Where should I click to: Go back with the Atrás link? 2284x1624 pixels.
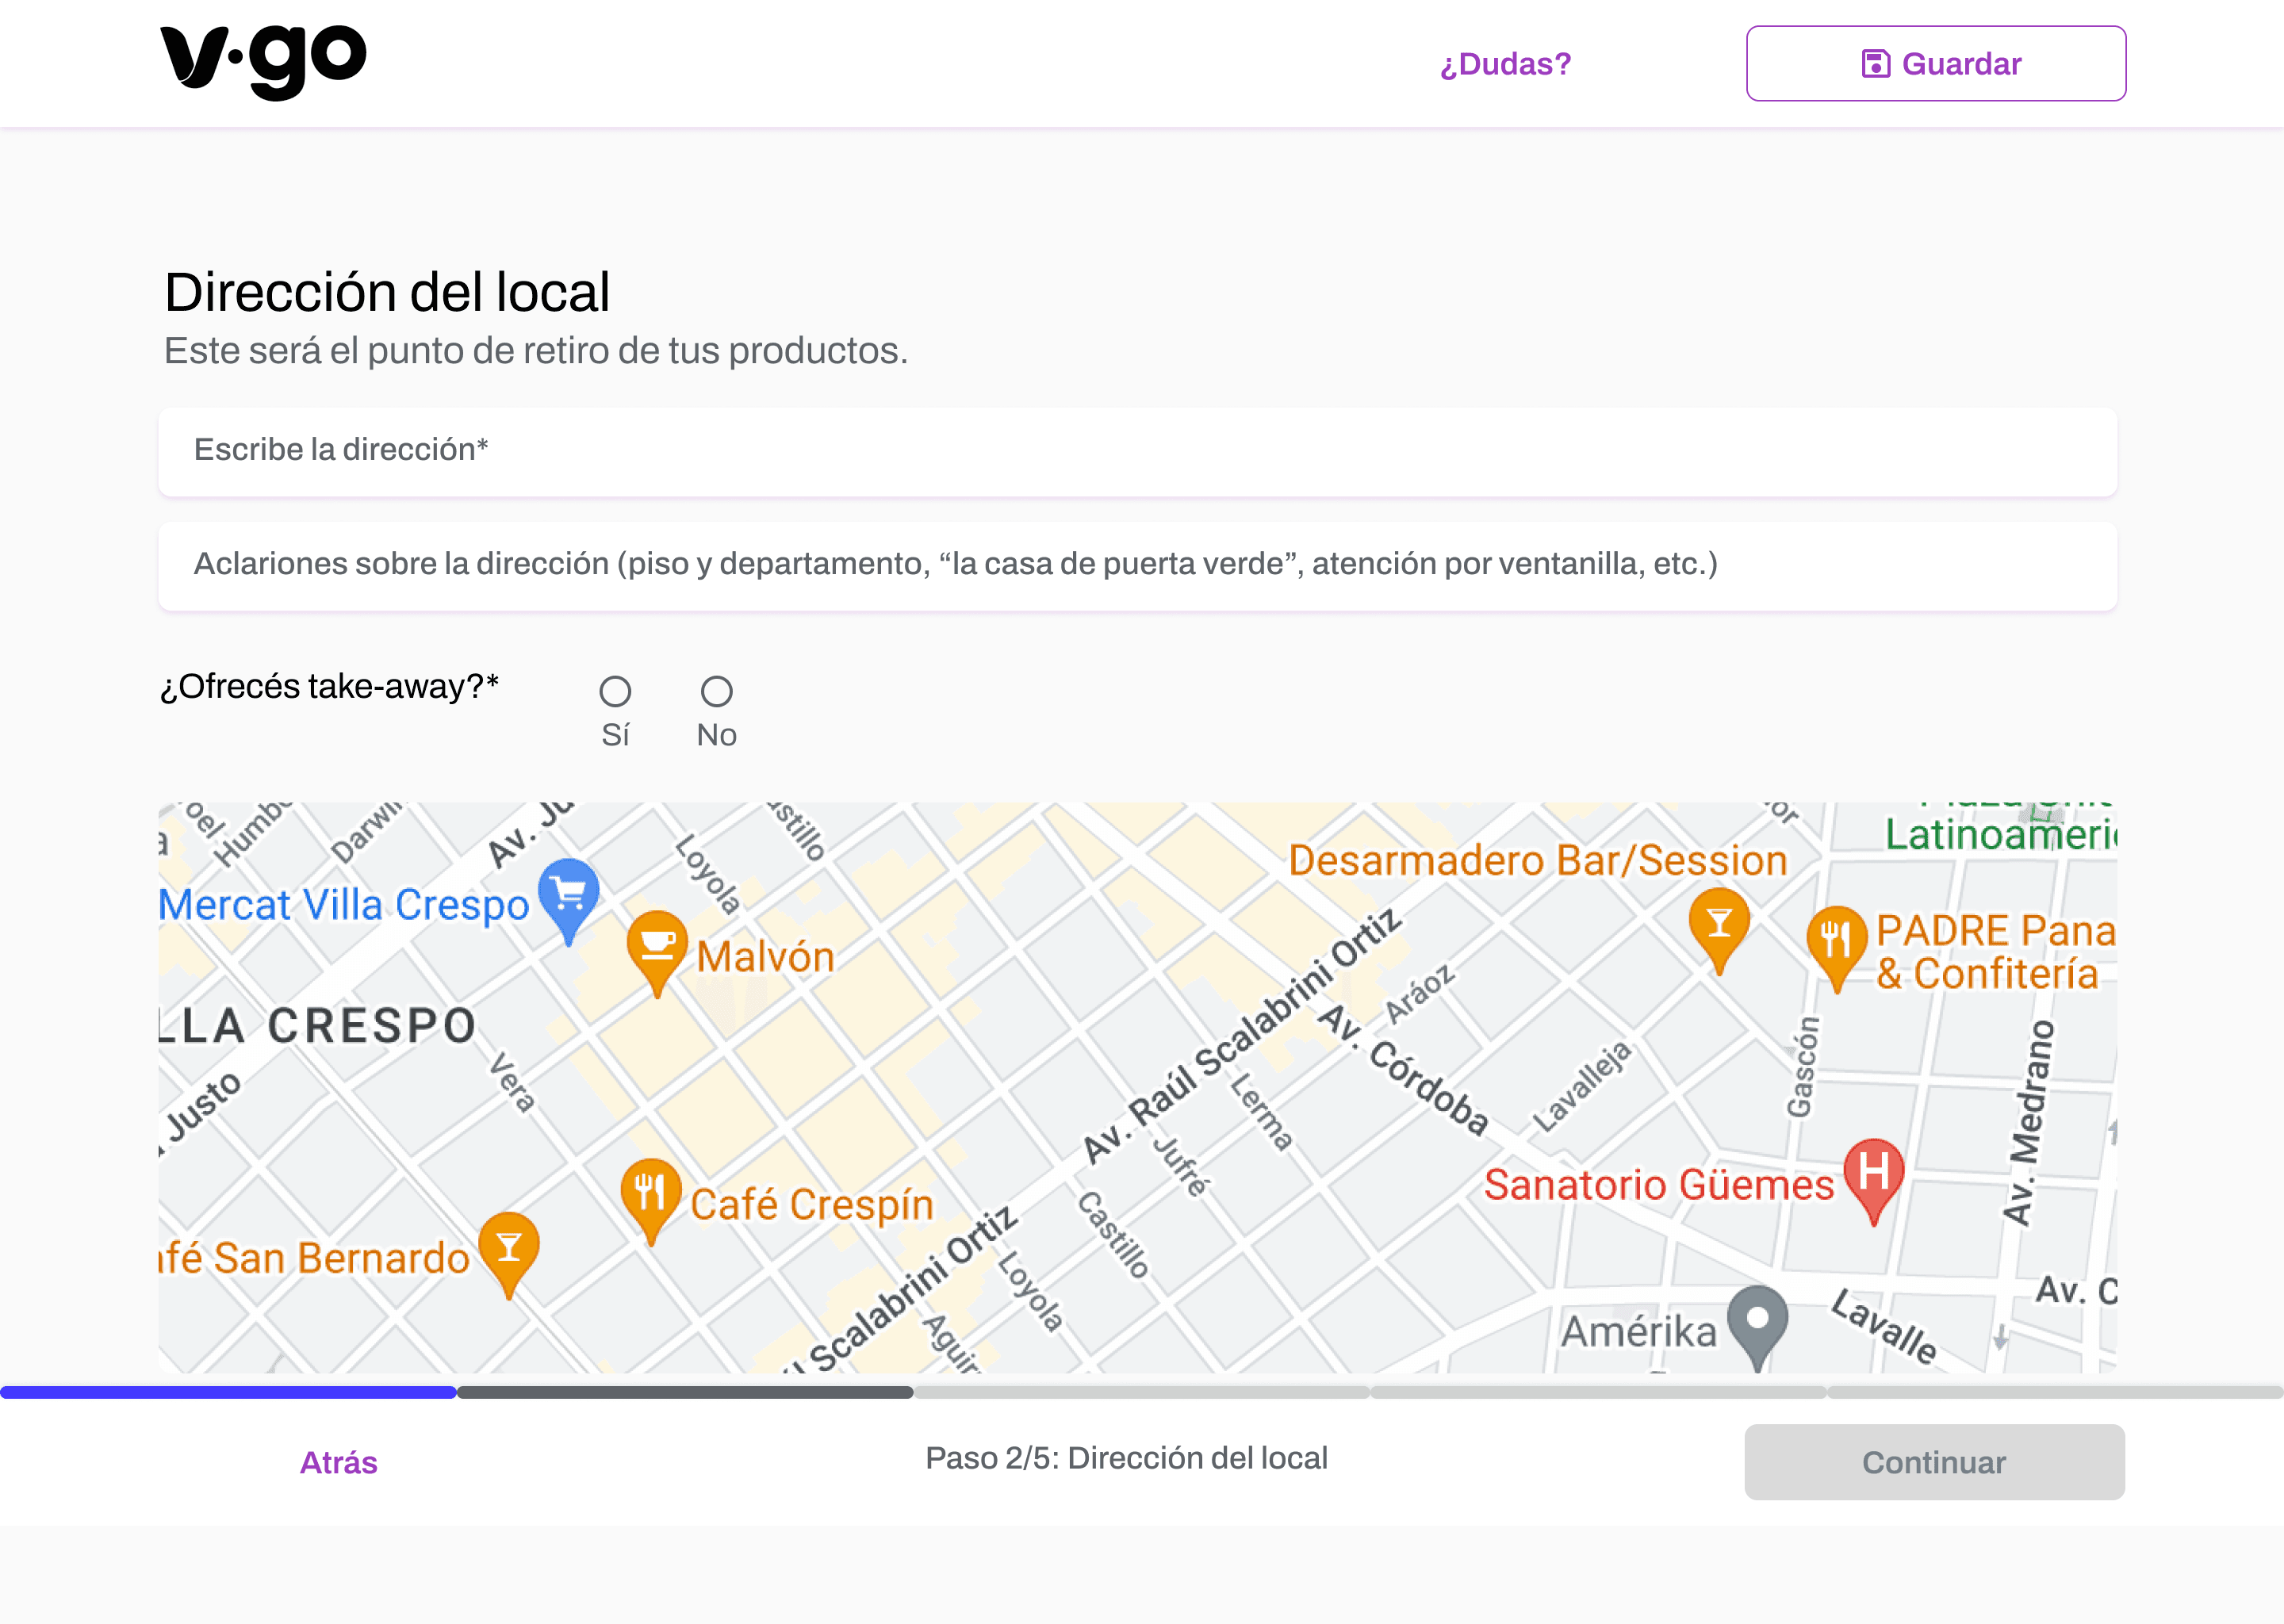coord(339,1462)
